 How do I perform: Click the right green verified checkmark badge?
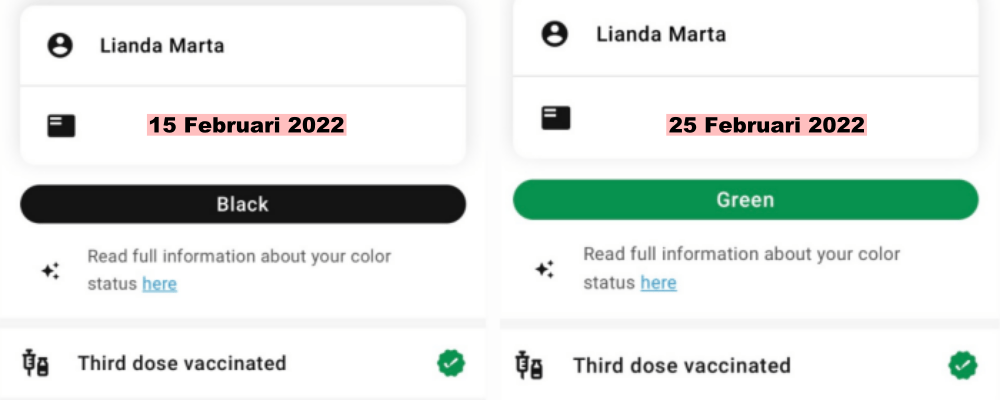pyautogui.click(x=962, y=365)
